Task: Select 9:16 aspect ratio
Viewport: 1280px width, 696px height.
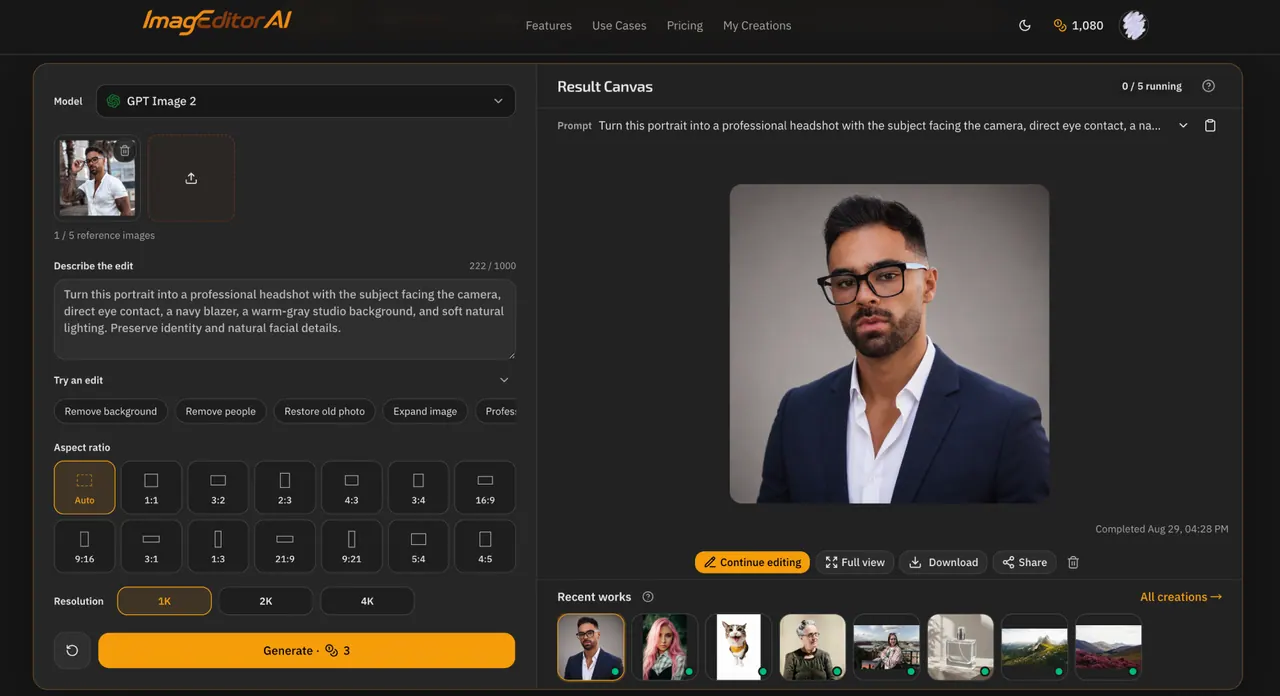Action: tap(85, 546)
